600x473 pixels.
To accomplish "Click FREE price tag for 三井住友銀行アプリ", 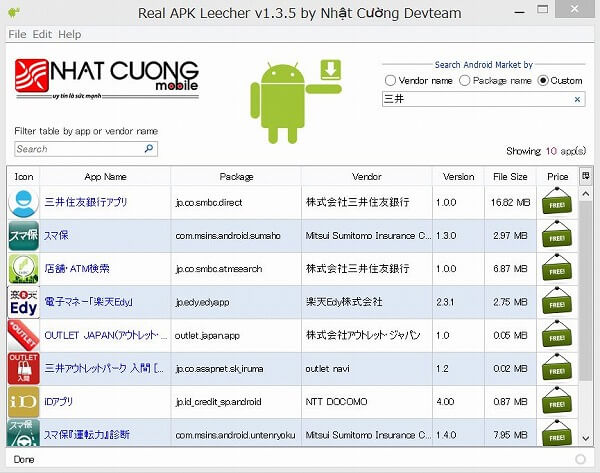I will 558,203.
